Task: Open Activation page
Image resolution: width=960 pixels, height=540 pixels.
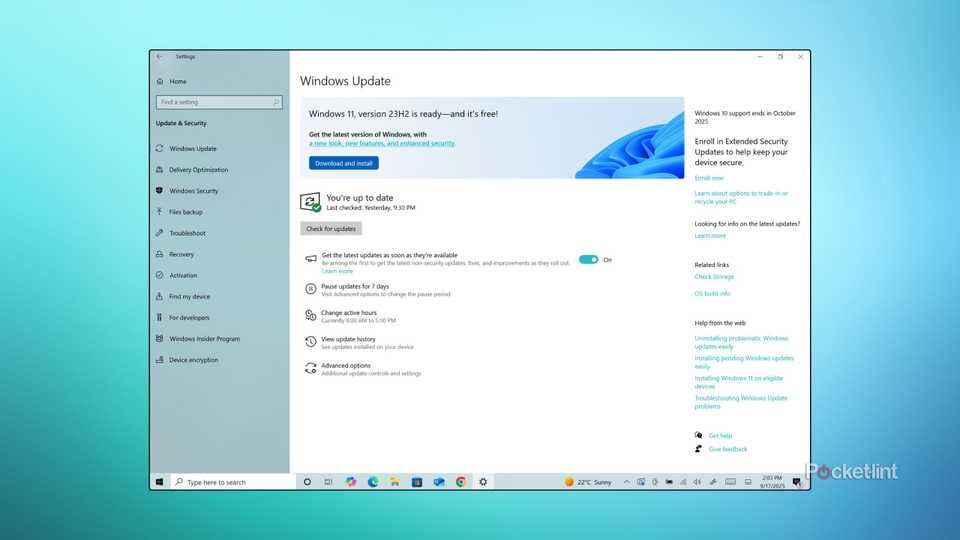Action: [x=183, y=275]
